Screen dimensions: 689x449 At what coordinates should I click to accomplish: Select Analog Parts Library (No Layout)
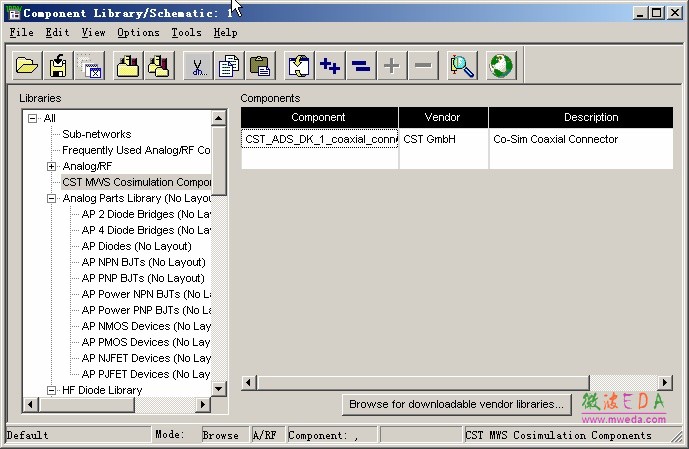[137, 198]
